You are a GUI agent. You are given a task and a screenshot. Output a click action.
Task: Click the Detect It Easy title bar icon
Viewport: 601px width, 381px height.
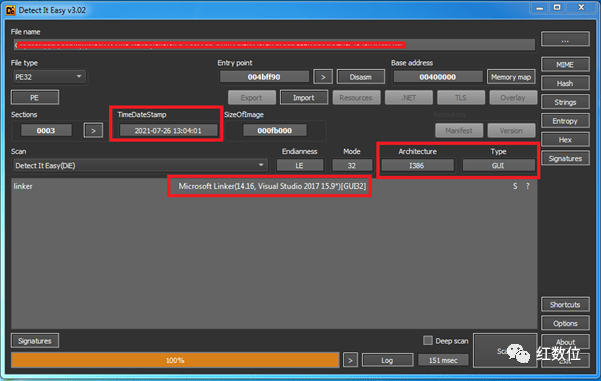(x=10, y=10)
